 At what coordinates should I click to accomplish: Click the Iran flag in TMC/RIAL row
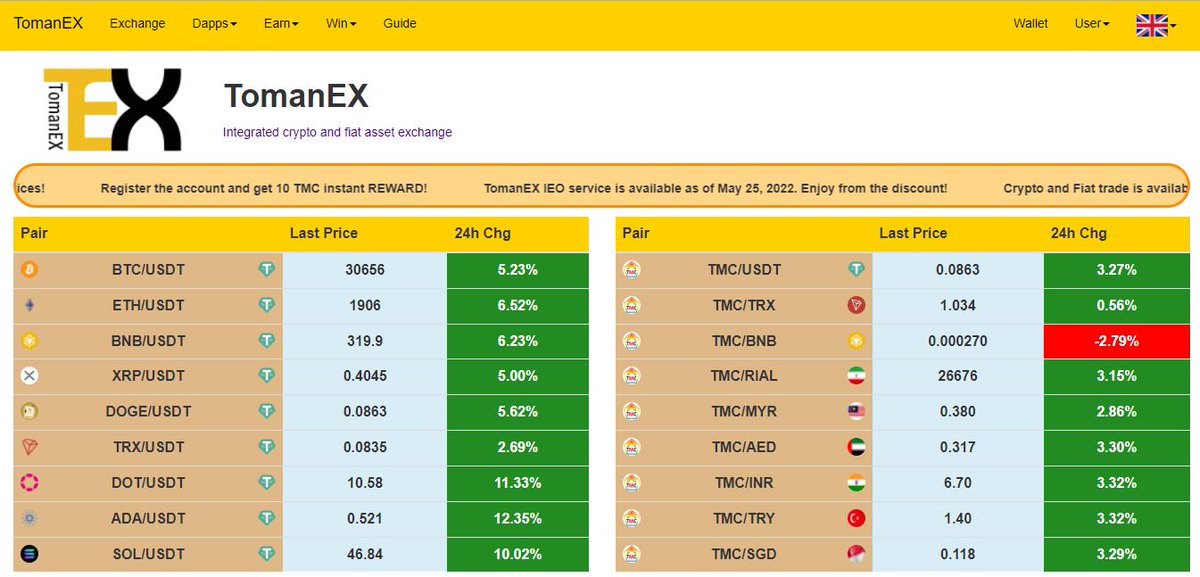click(x=856, y=376)
